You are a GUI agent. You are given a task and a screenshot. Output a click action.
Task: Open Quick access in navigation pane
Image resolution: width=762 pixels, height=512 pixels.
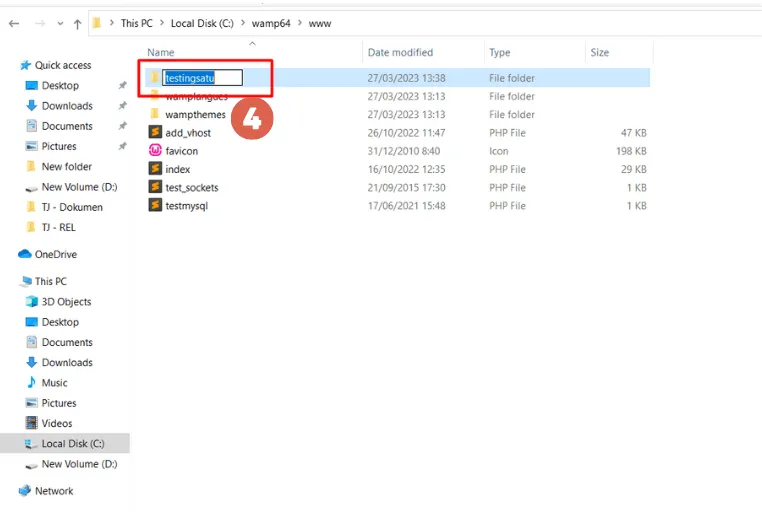(x=63, y=65)
